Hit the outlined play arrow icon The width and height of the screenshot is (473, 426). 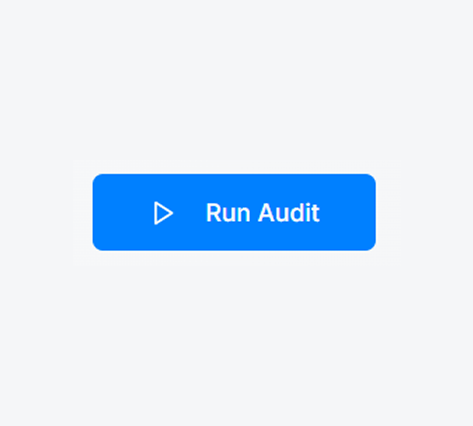163,213
